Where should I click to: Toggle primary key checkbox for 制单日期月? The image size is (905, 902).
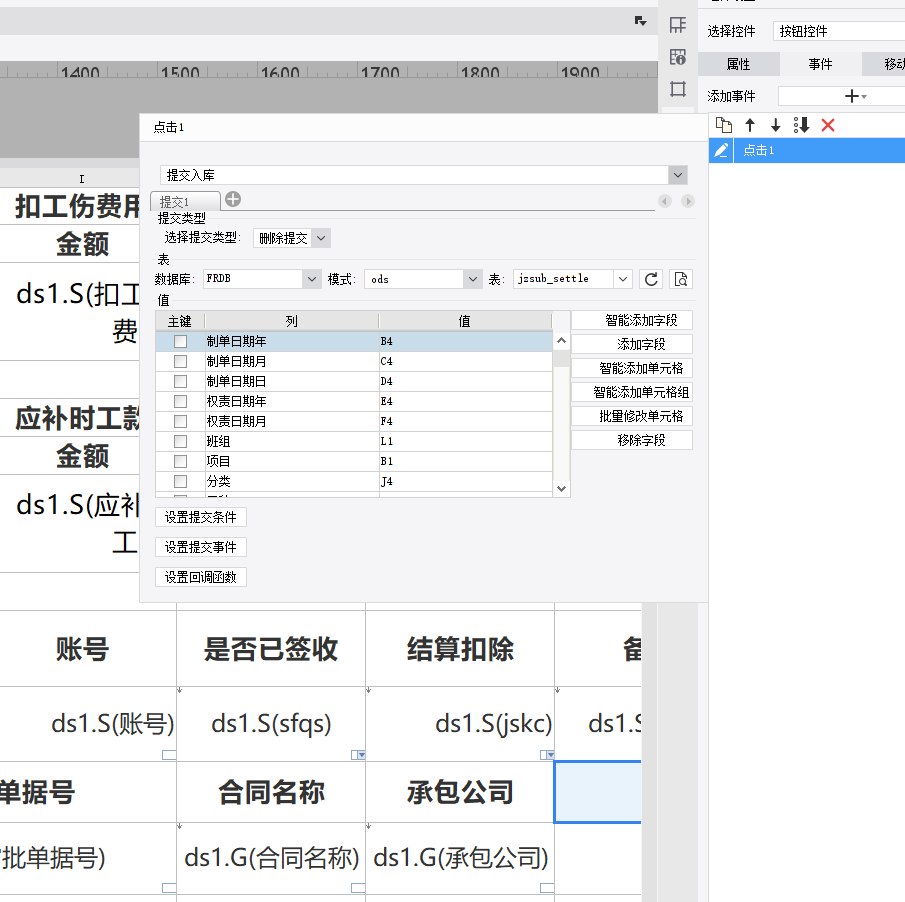[181, 361]
